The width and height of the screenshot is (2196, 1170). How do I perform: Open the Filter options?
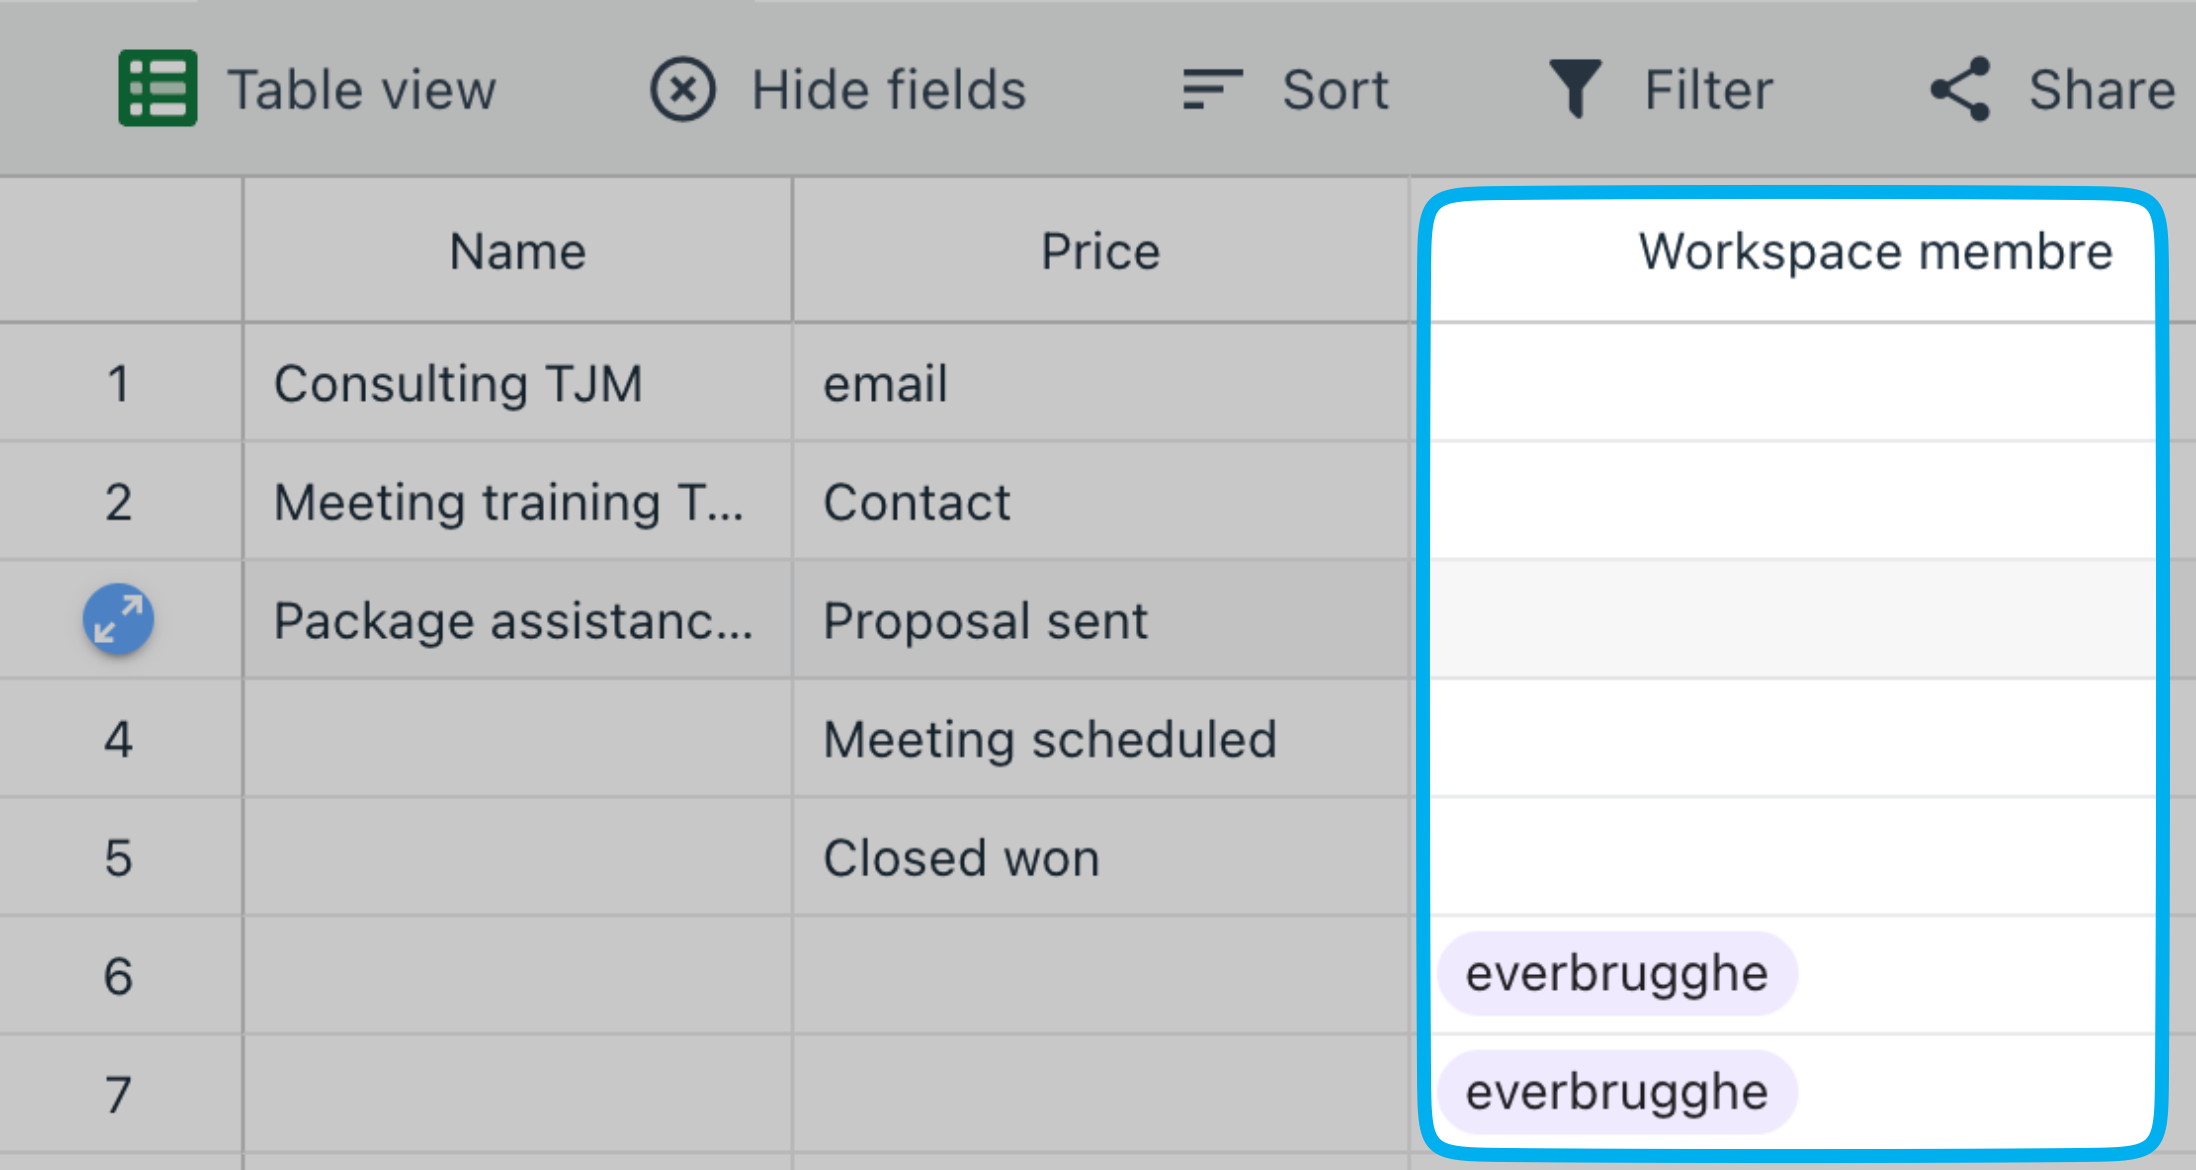1660,89
